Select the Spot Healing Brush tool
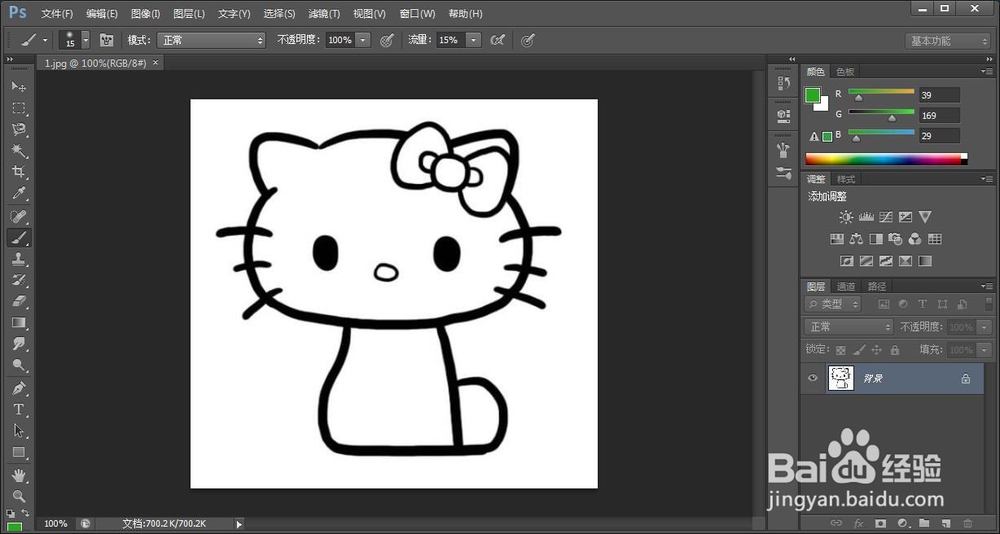The height and width of the screenshot is (534, 1000). point(18,216)
